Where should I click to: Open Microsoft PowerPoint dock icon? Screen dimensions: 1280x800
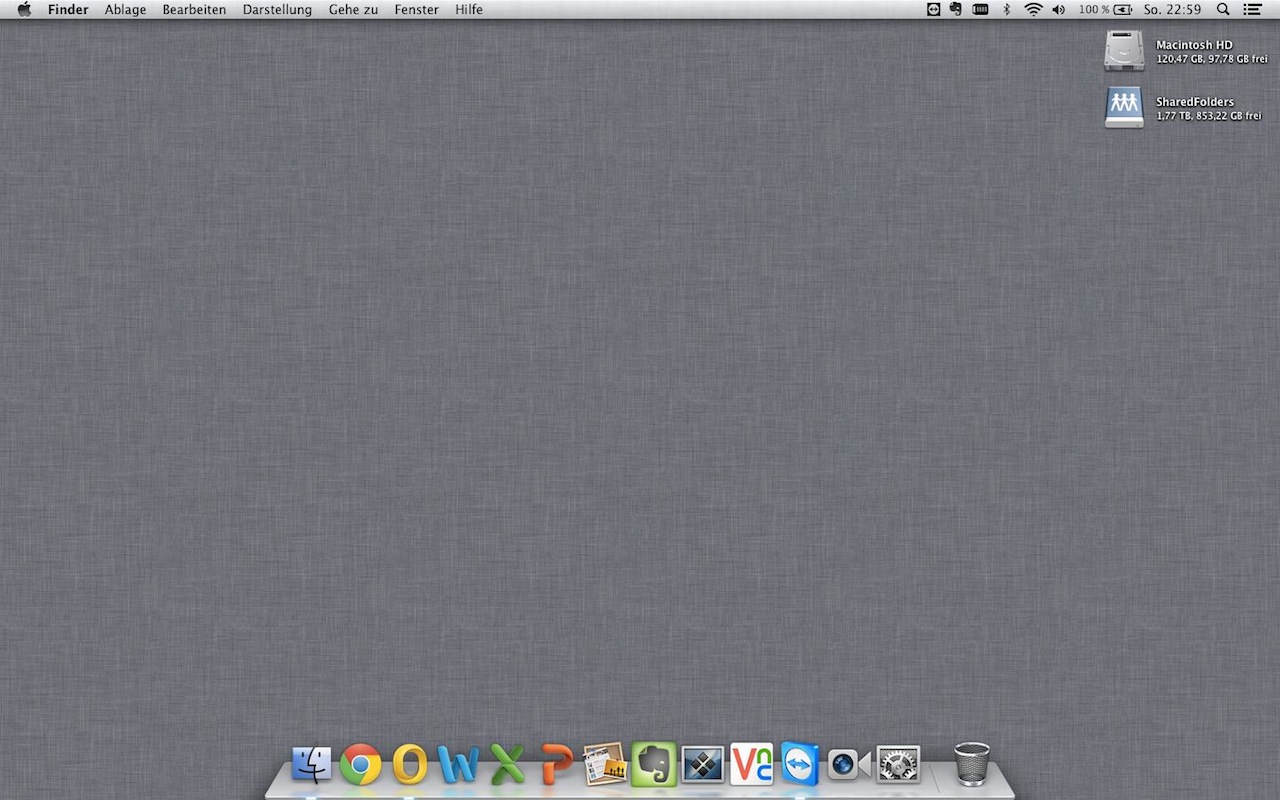(x=556, y=765)
